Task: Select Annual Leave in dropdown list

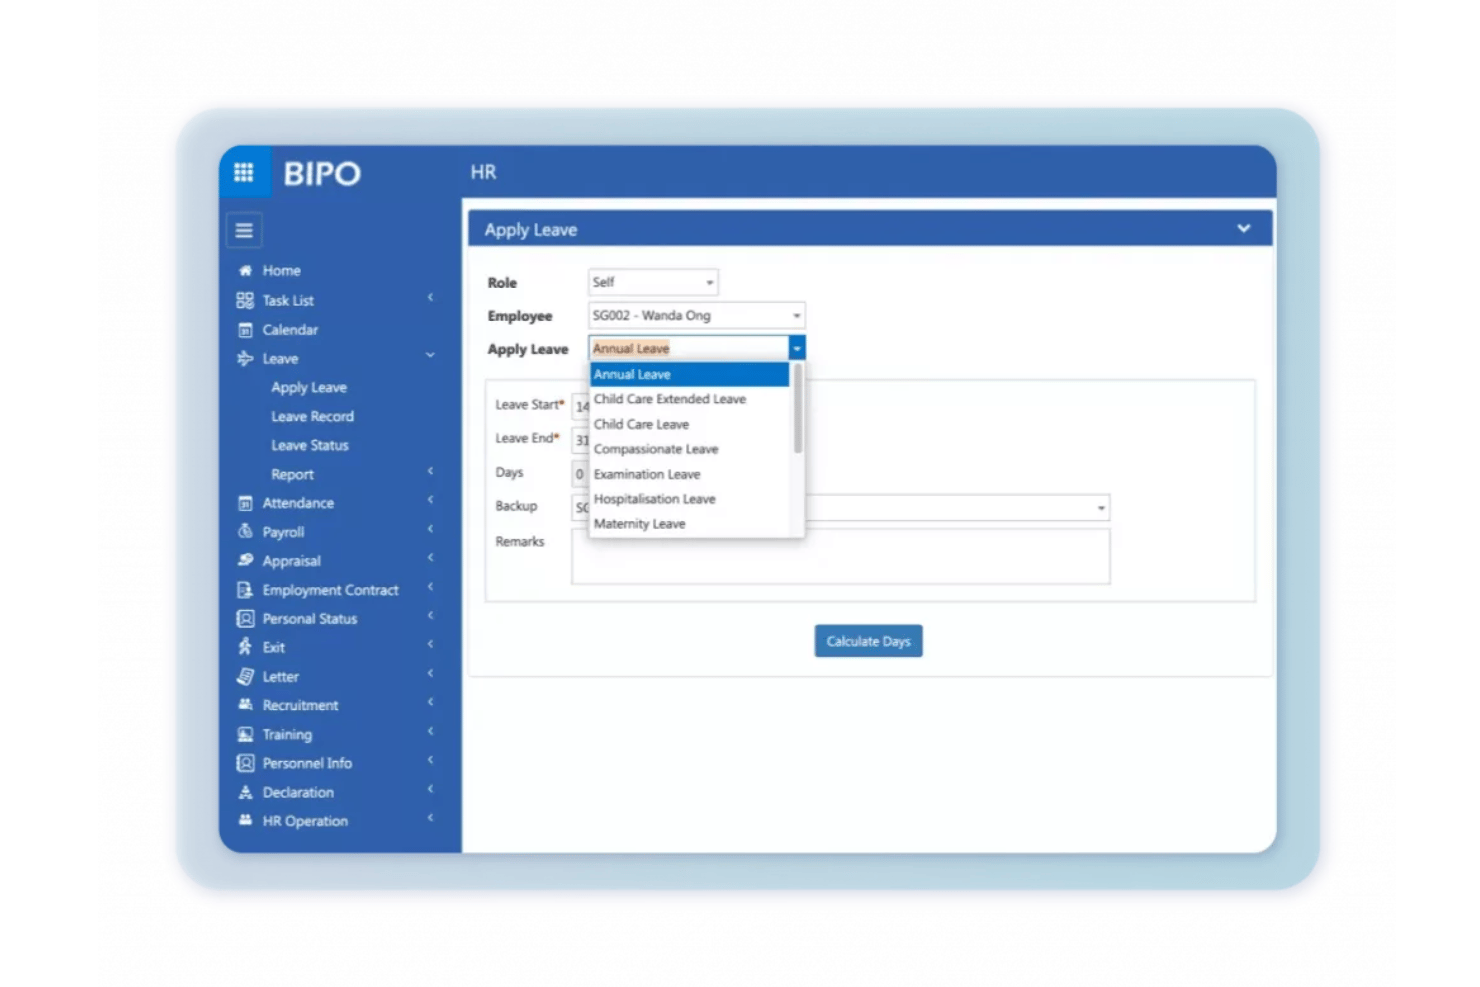Action: pyautogui.click(x=689, y=374)
